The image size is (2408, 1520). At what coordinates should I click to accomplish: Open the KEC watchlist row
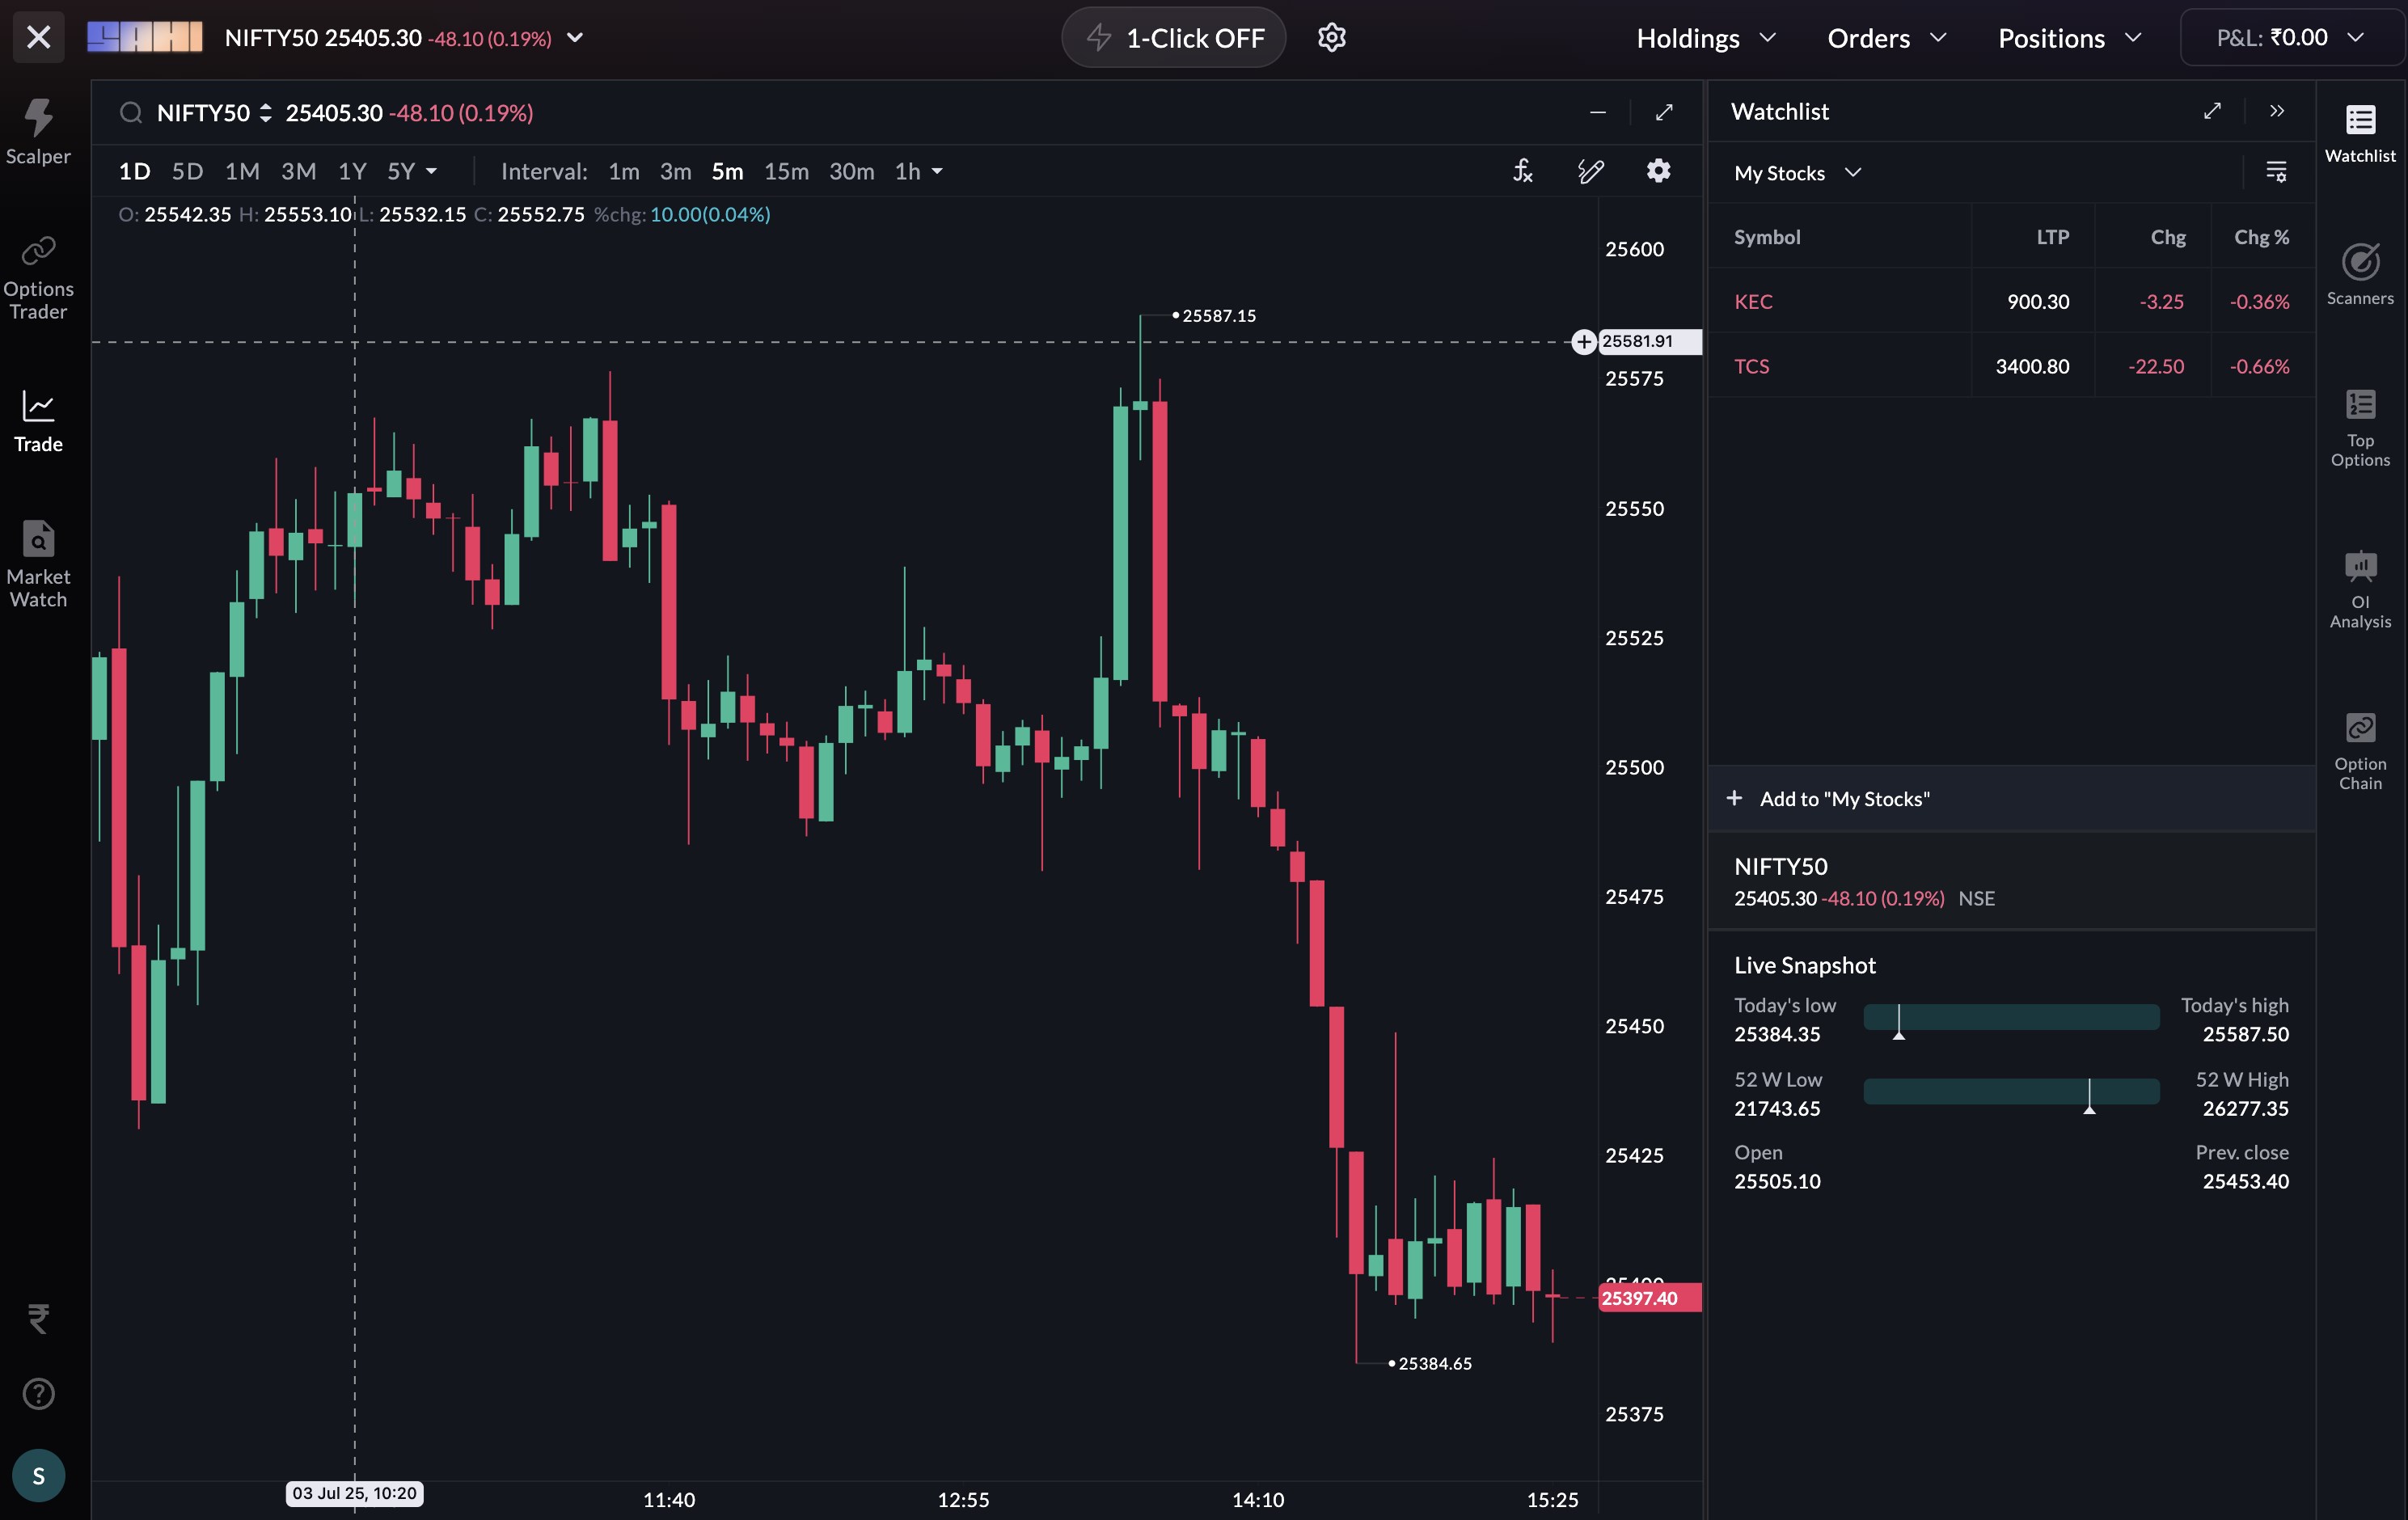point(2011,301)
